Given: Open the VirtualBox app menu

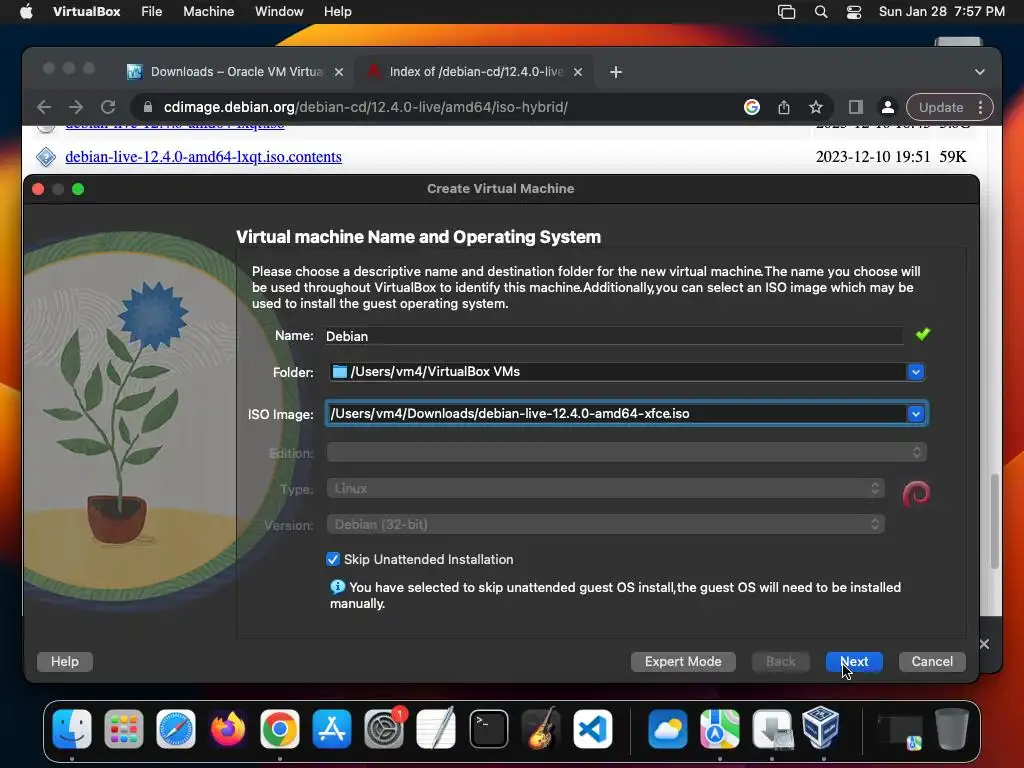Looking at the screenshot, I should [x=86, y=11].
